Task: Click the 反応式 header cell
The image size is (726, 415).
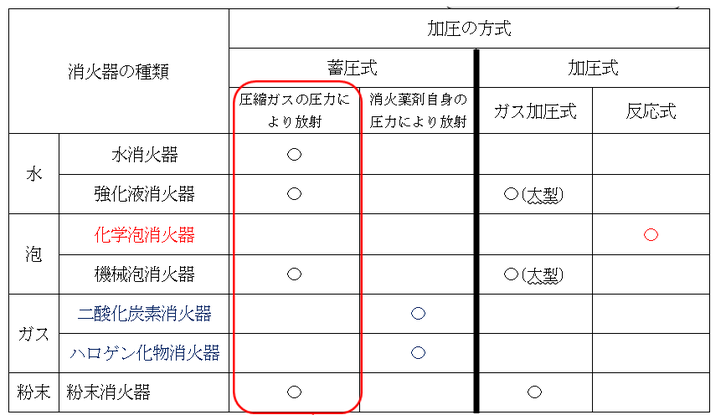Action: tap(651, 111)
